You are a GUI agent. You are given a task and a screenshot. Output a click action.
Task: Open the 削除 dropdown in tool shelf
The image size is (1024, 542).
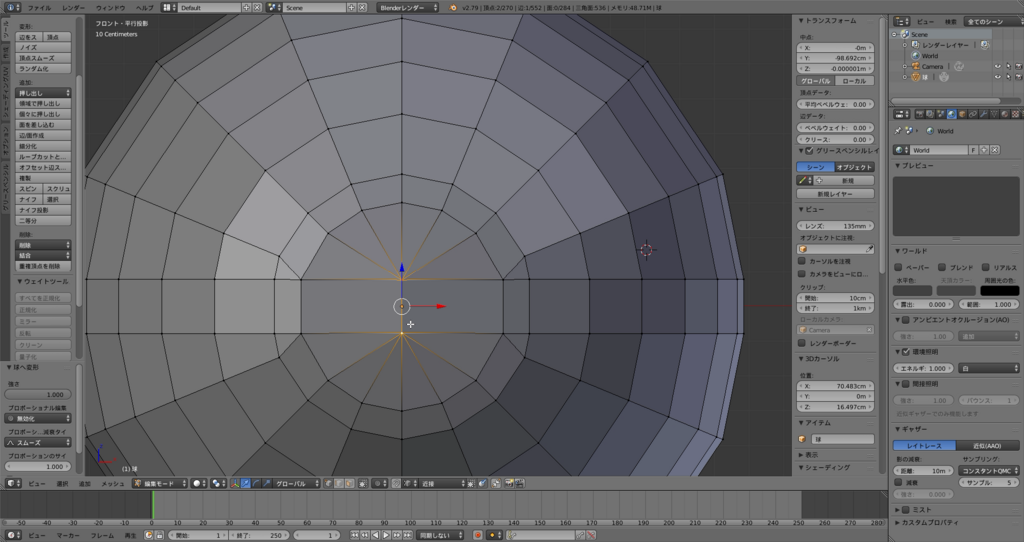43,245
